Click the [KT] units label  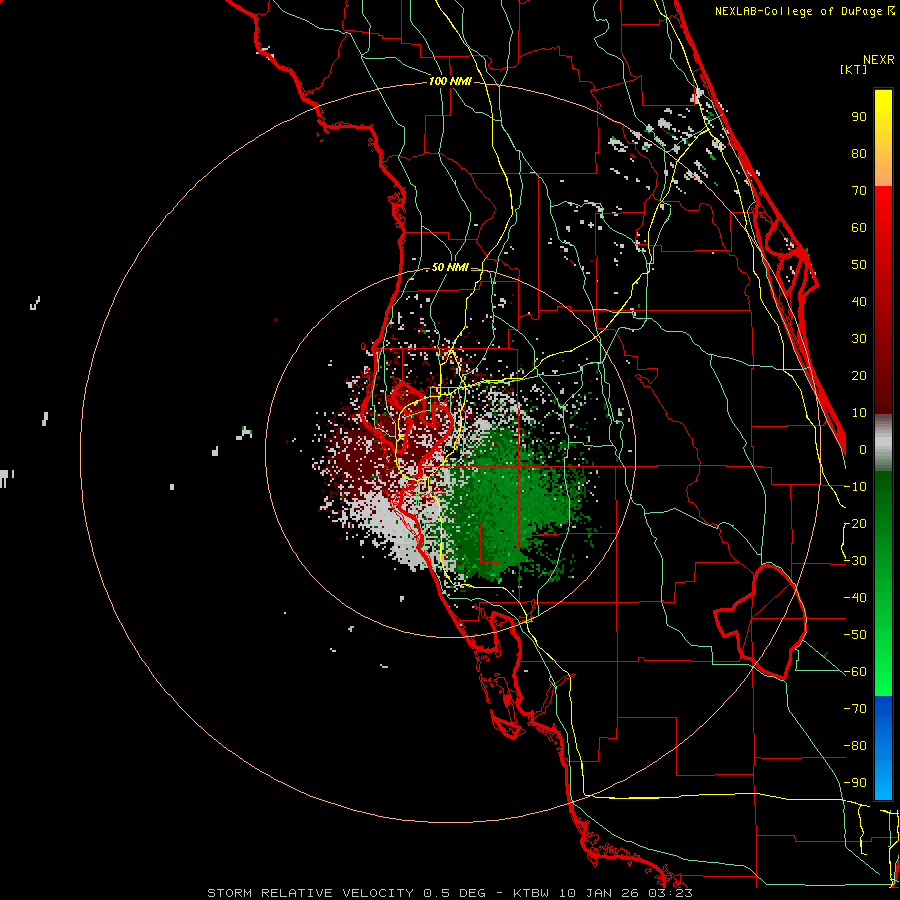pos(854,69)
